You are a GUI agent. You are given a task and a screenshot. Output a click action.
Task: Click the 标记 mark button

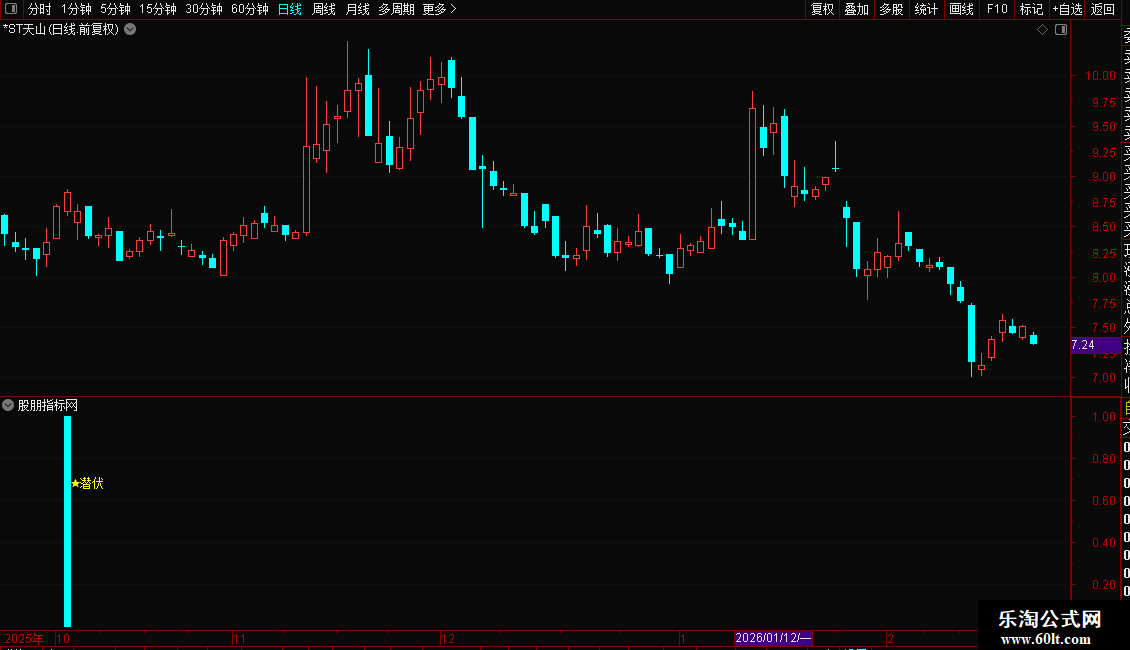[1031, 9]
